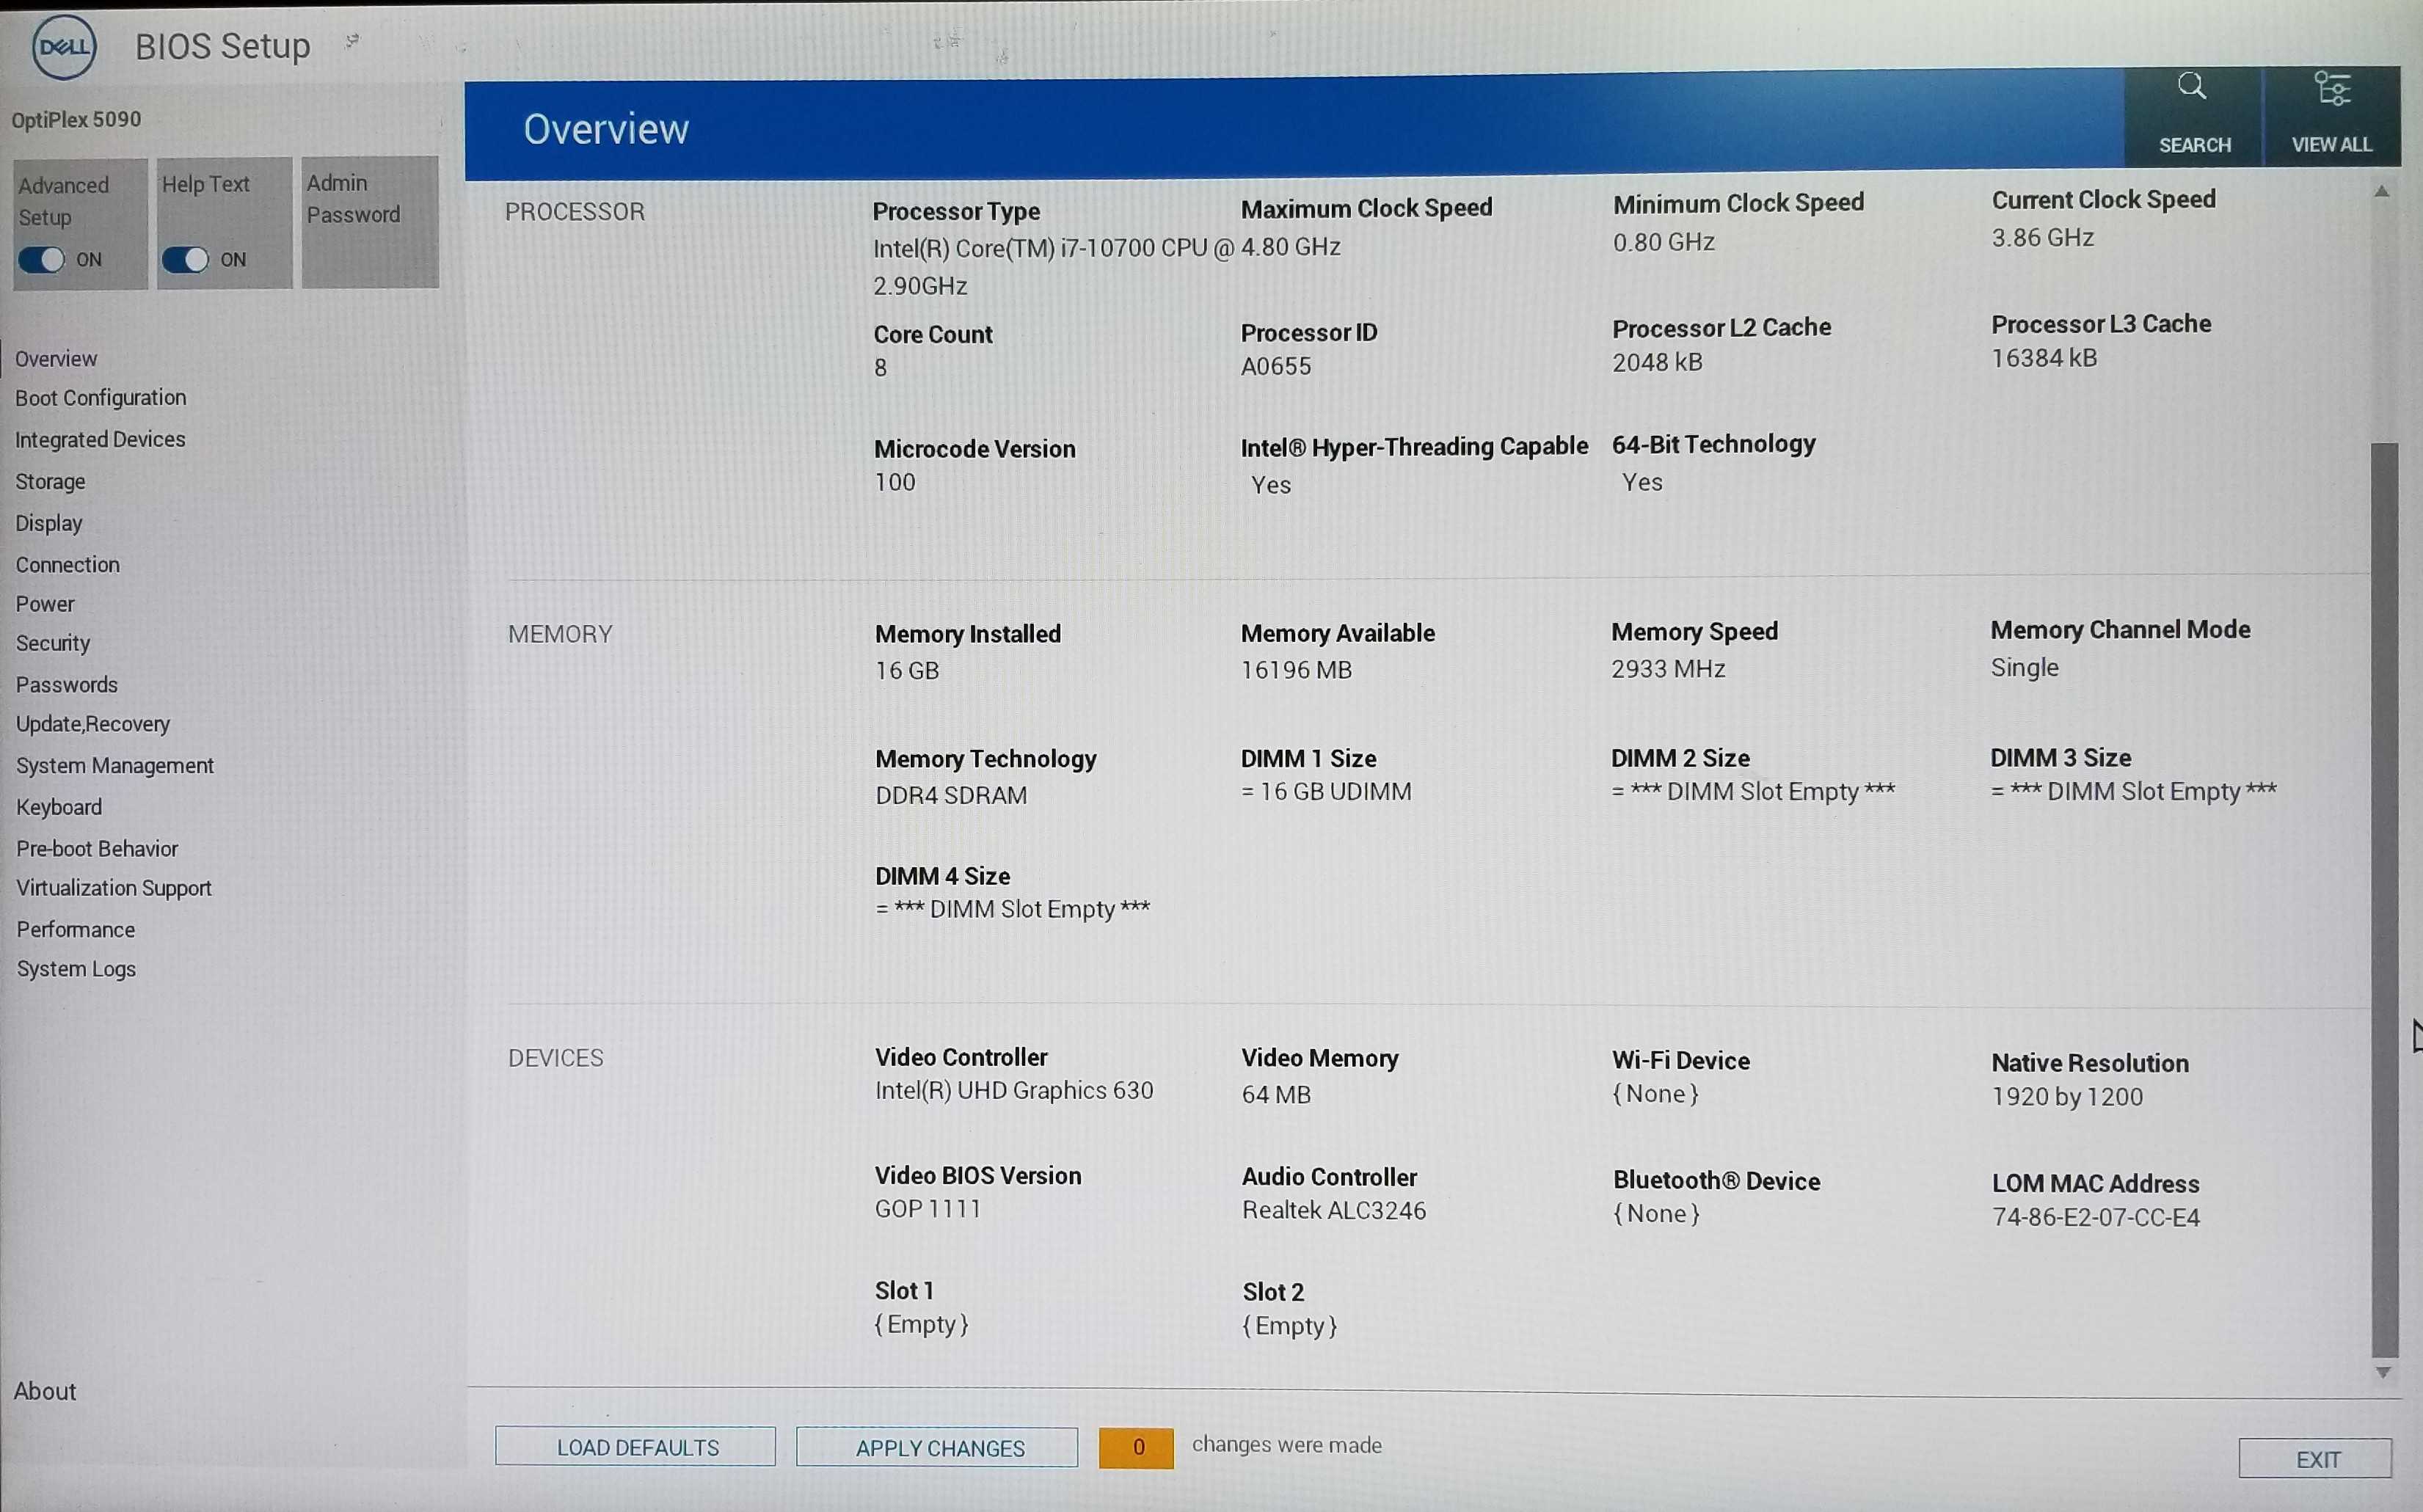Click the Video Memory value 64 MB
The width and height of the screenshot is (2423, 1512).
(1276, 1094)
